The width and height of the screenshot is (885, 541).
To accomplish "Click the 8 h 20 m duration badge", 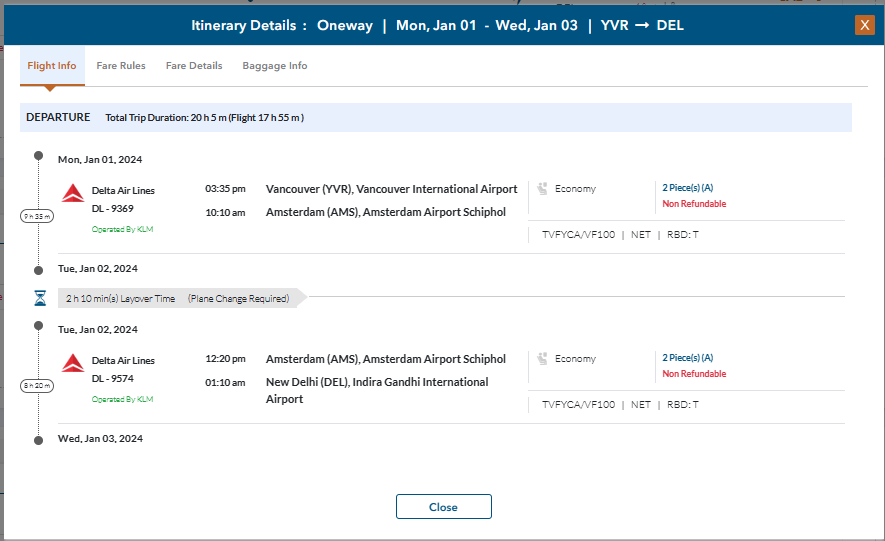I will pyautogui.click(x=38, y=386).
